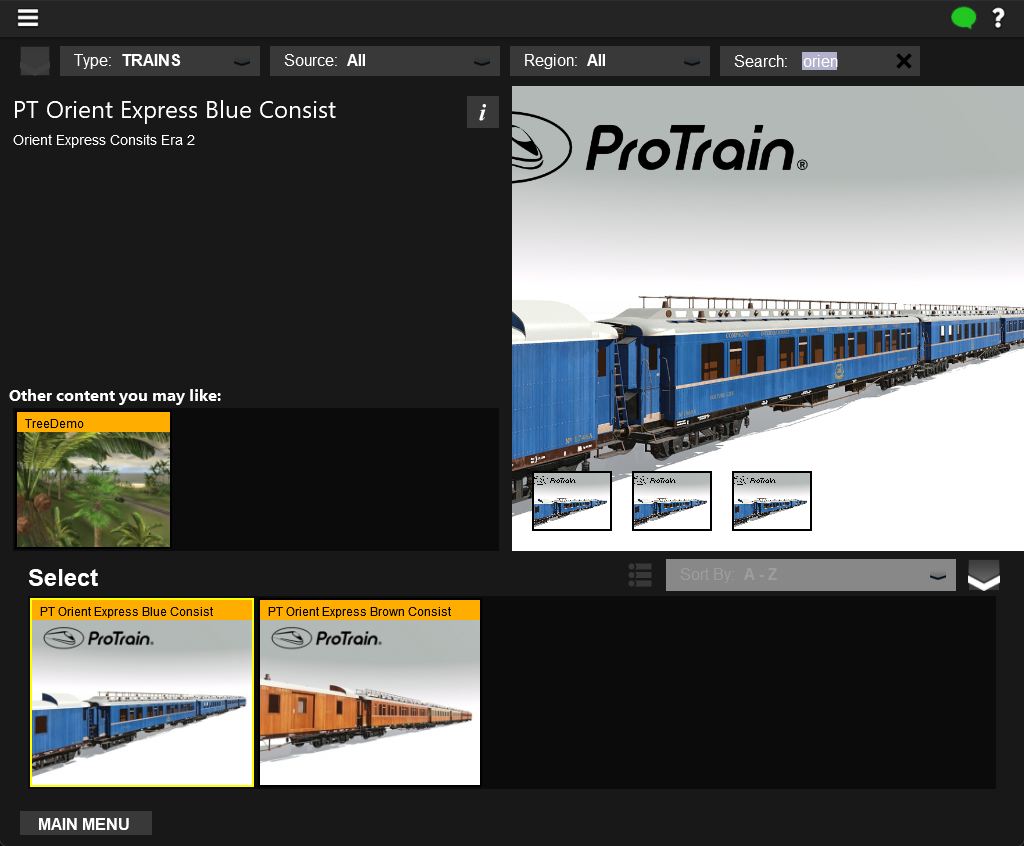The image size is (1024, 846).
Task: Click the gray content icon beside Type
Action: 35,61
